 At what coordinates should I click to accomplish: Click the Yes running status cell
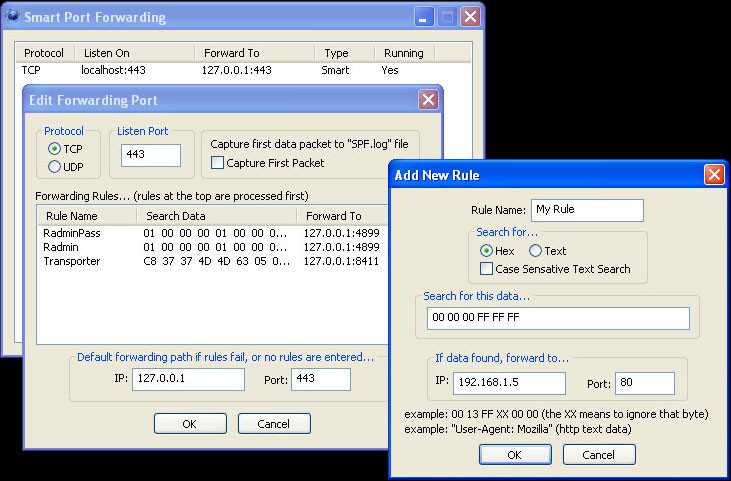[390, 70]
